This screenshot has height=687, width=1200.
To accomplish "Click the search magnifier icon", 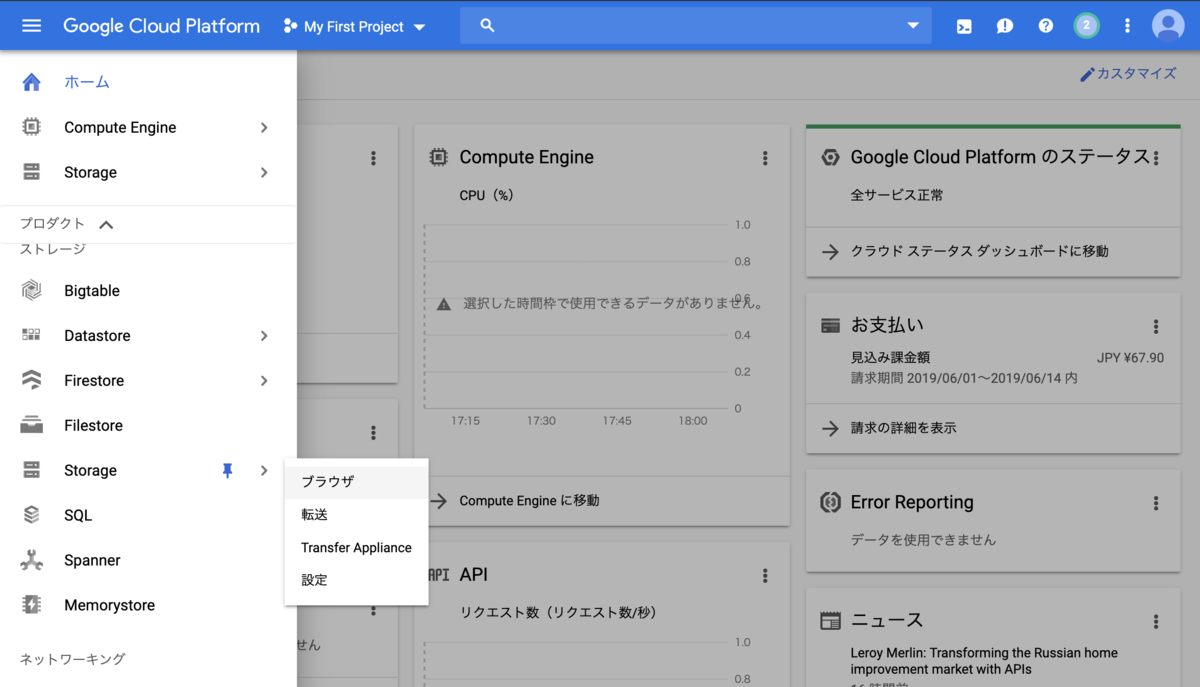I will click(487, 26).
